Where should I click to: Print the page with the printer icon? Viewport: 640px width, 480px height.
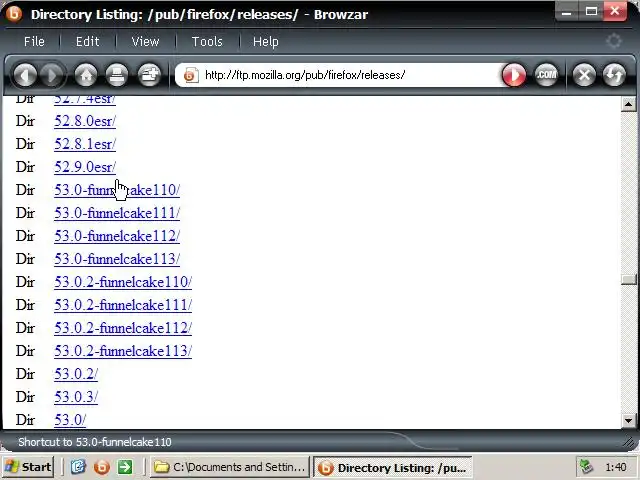(117, 75)
